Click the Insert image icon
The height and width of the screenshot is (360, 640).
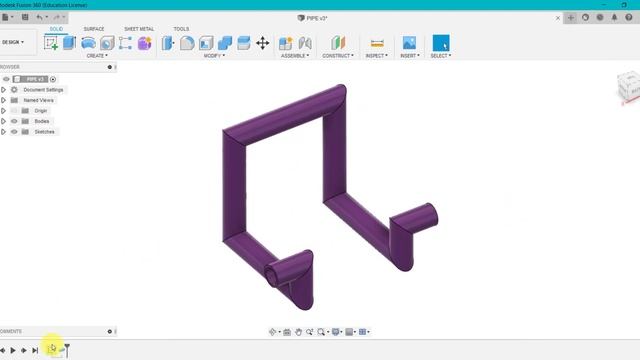point(409,43)
